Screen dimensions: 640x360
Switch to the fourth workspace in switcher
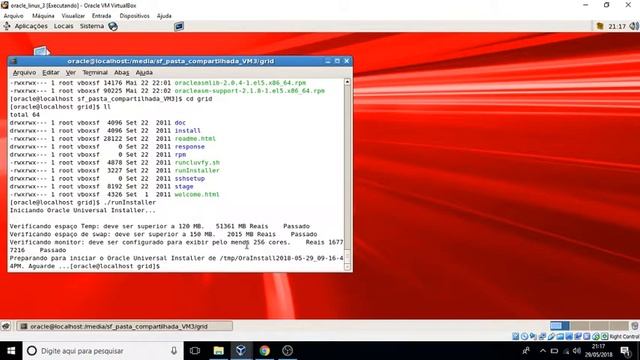click(x=619, y=325)
